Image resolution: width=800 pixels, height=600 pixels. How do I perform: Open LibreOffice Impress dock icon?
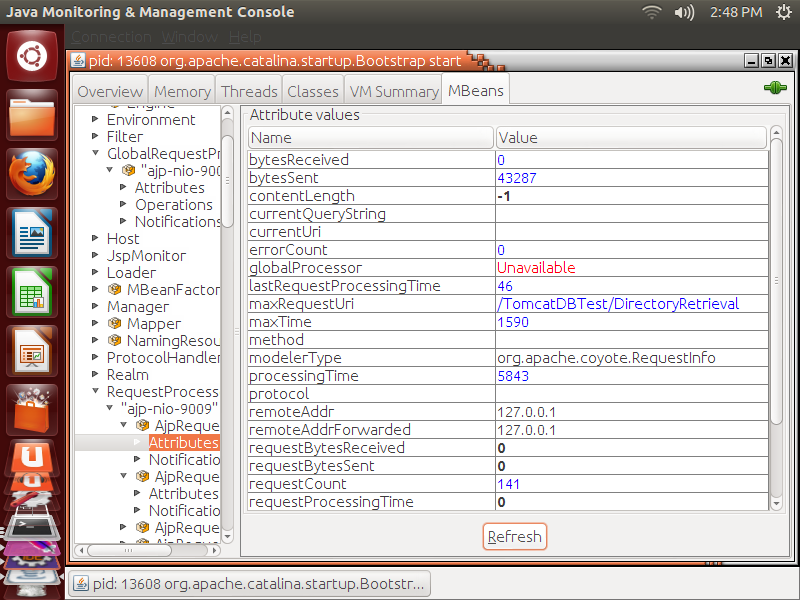coord(32,351)
